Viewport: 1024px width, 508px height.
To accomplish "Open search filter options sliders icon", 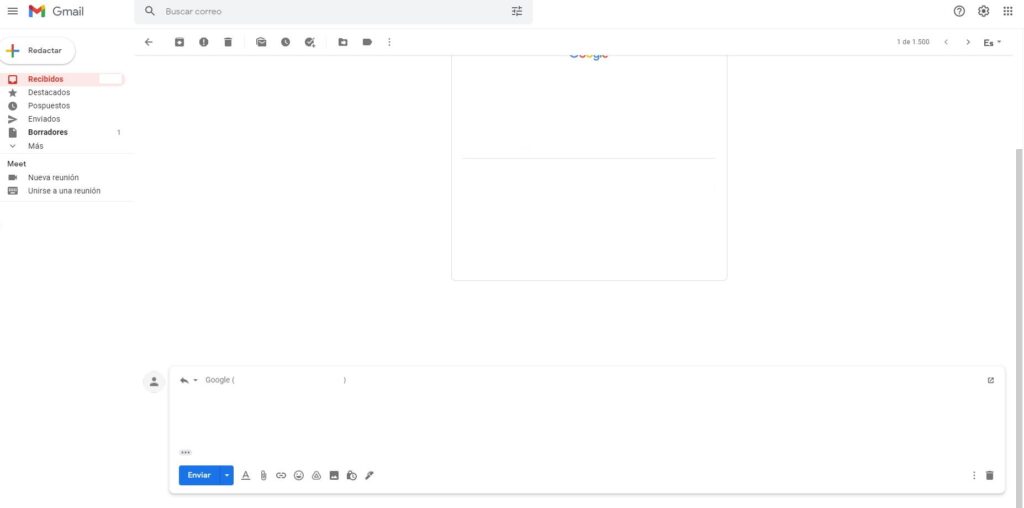I will point(517,11).
